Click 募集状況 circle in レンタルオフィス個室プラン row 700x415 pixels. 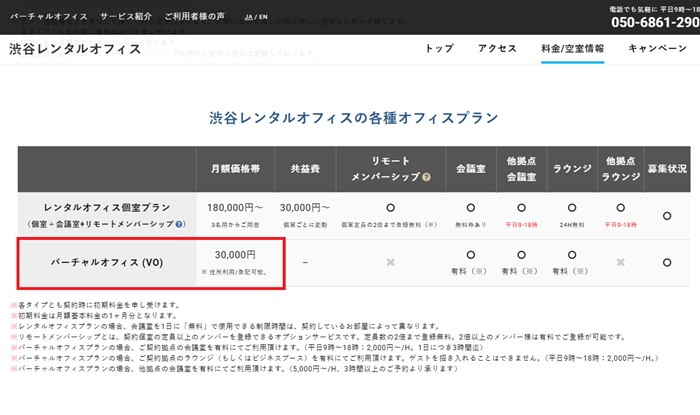(x=667, y=214)
